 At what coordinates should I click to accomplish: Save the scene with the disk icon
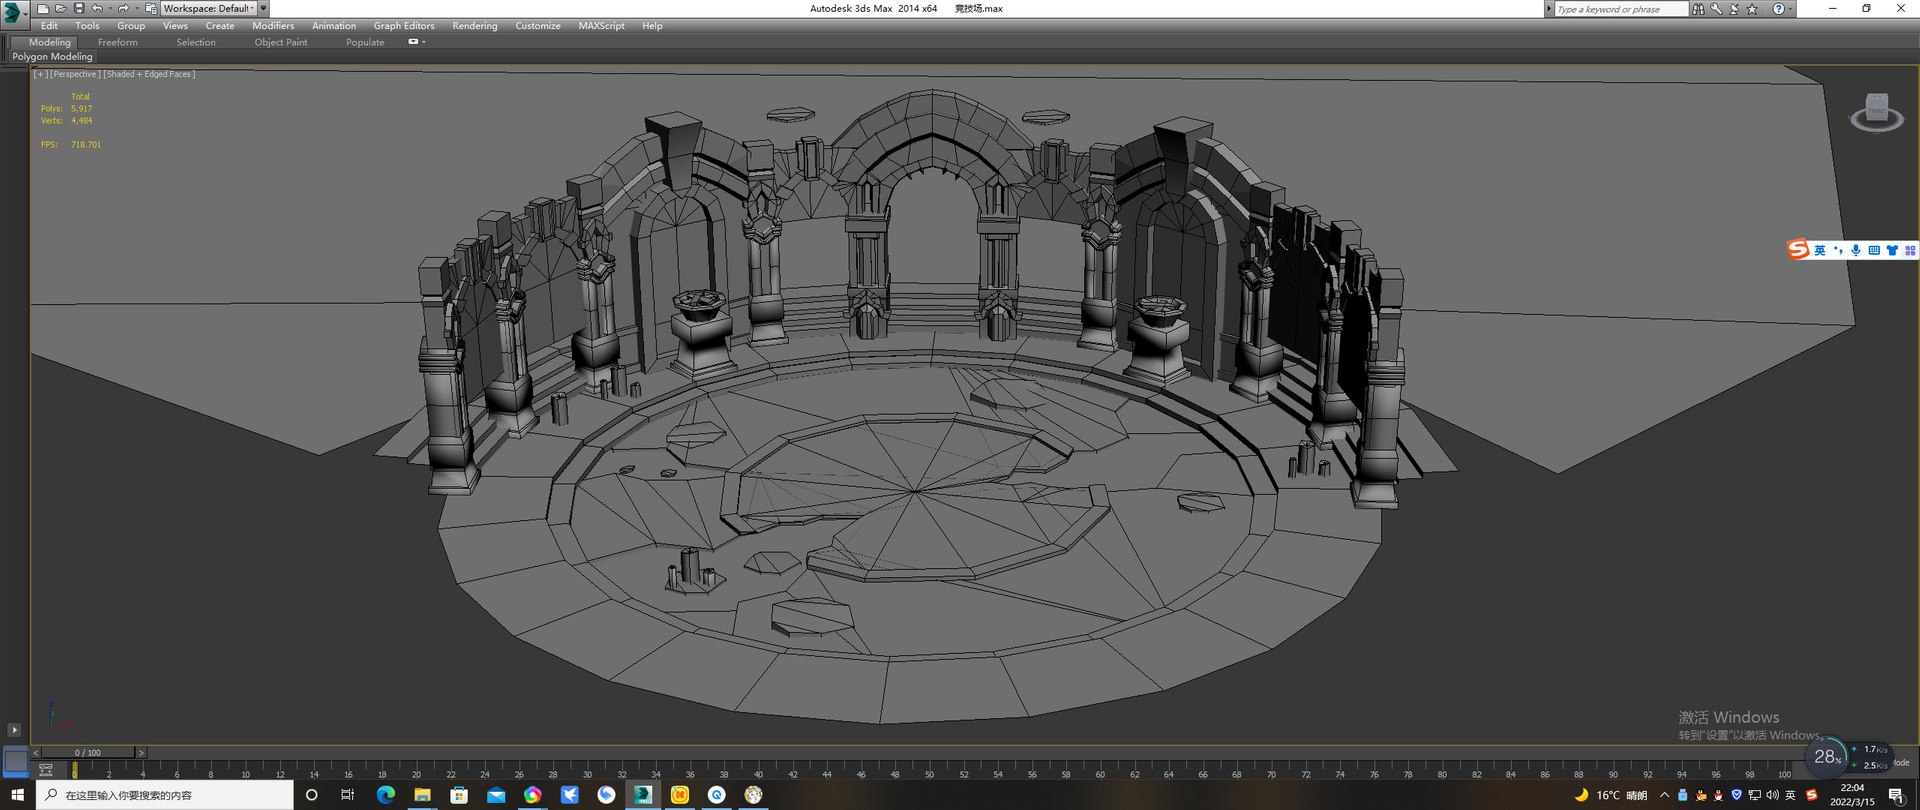[79, 8]
